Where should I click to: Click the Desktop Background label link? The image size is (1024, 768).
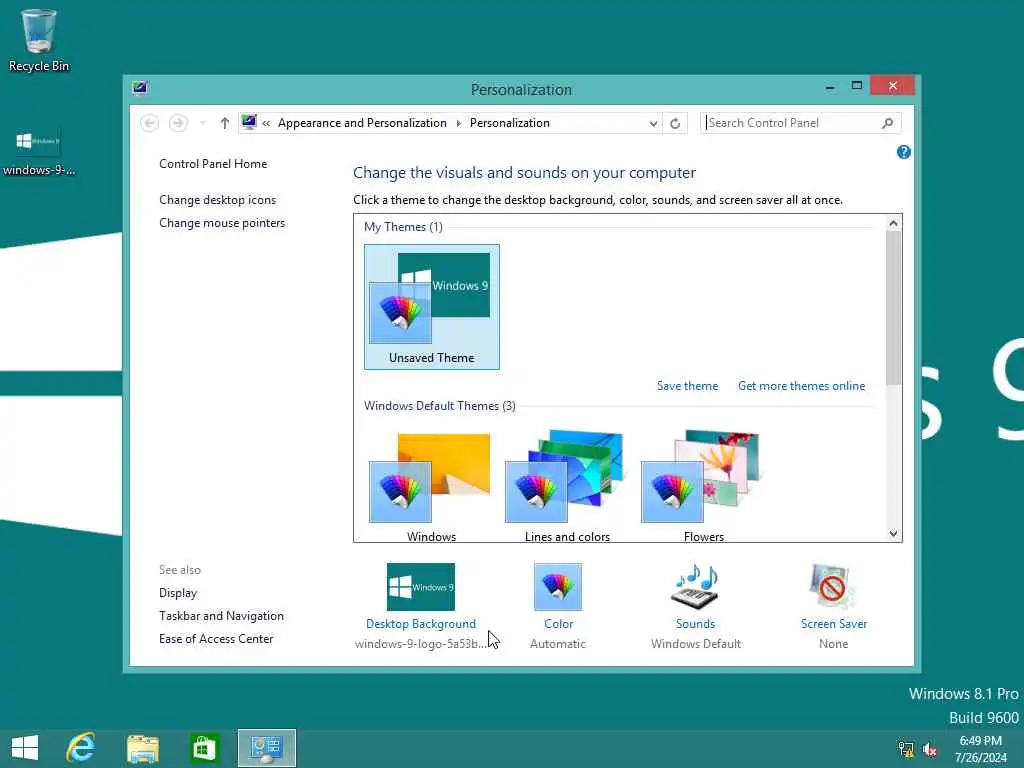[421, 624]
